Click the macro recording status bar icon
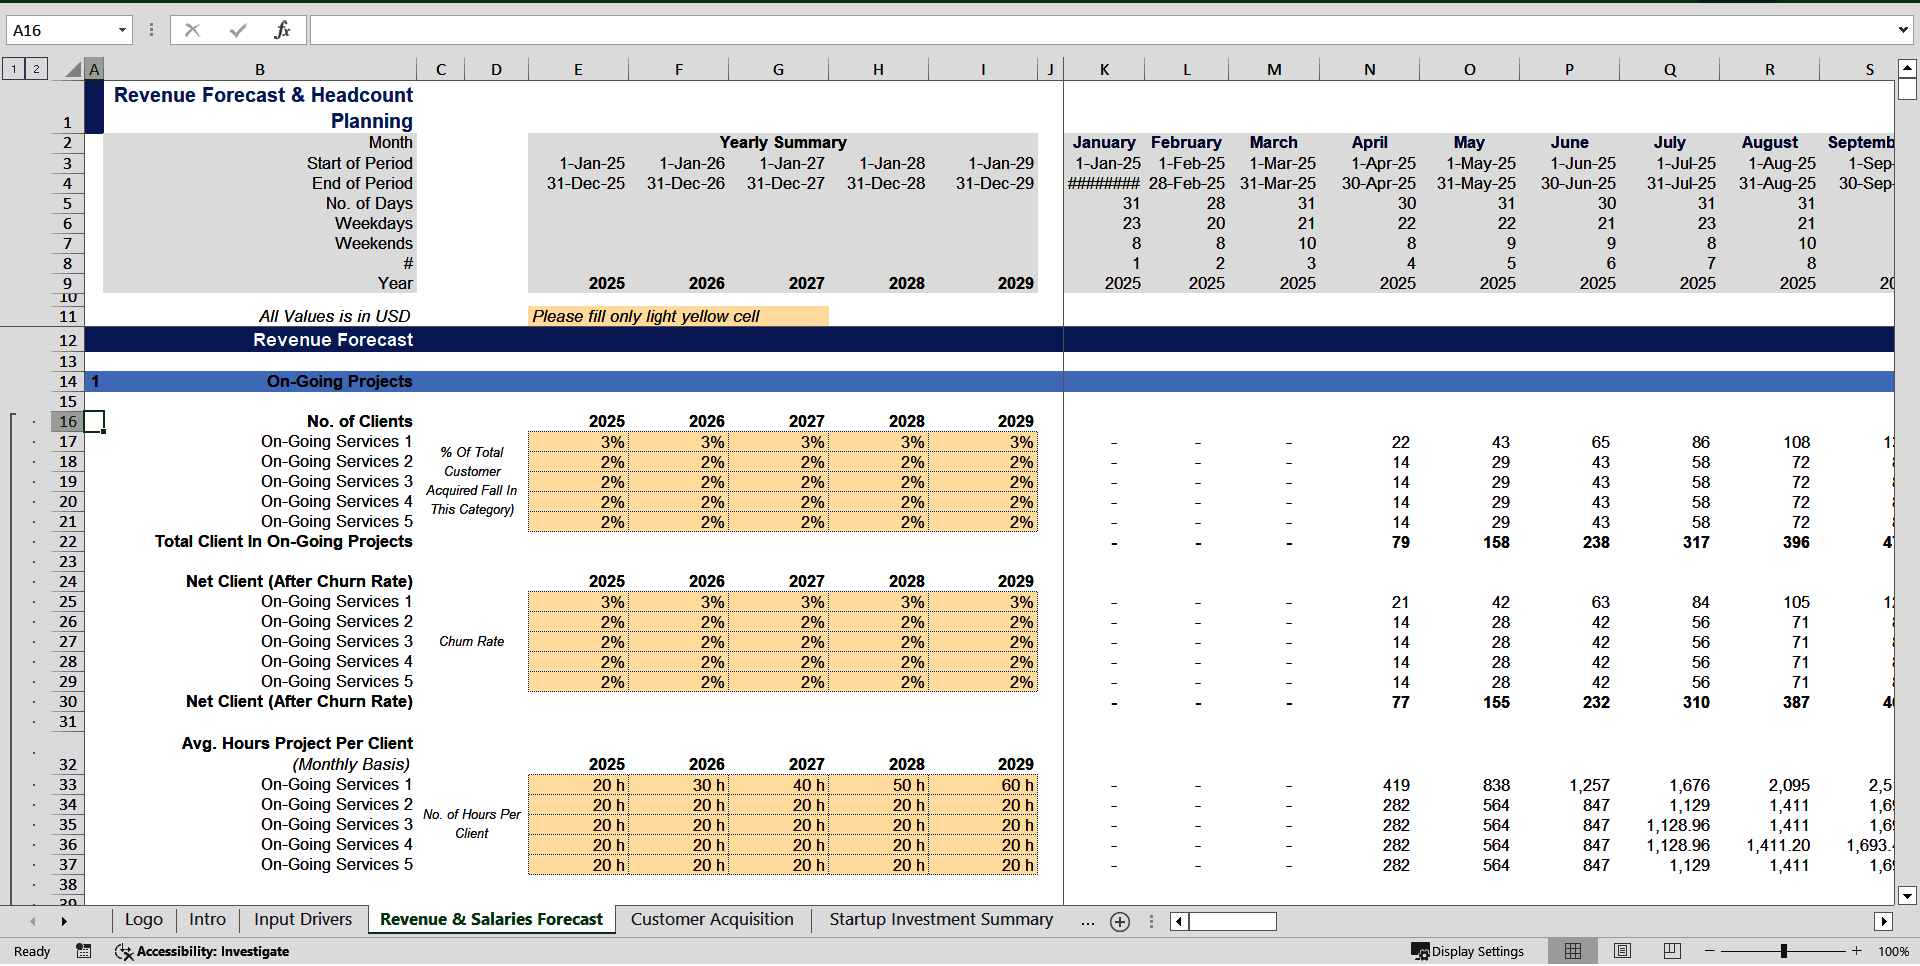 coord(84,951)
